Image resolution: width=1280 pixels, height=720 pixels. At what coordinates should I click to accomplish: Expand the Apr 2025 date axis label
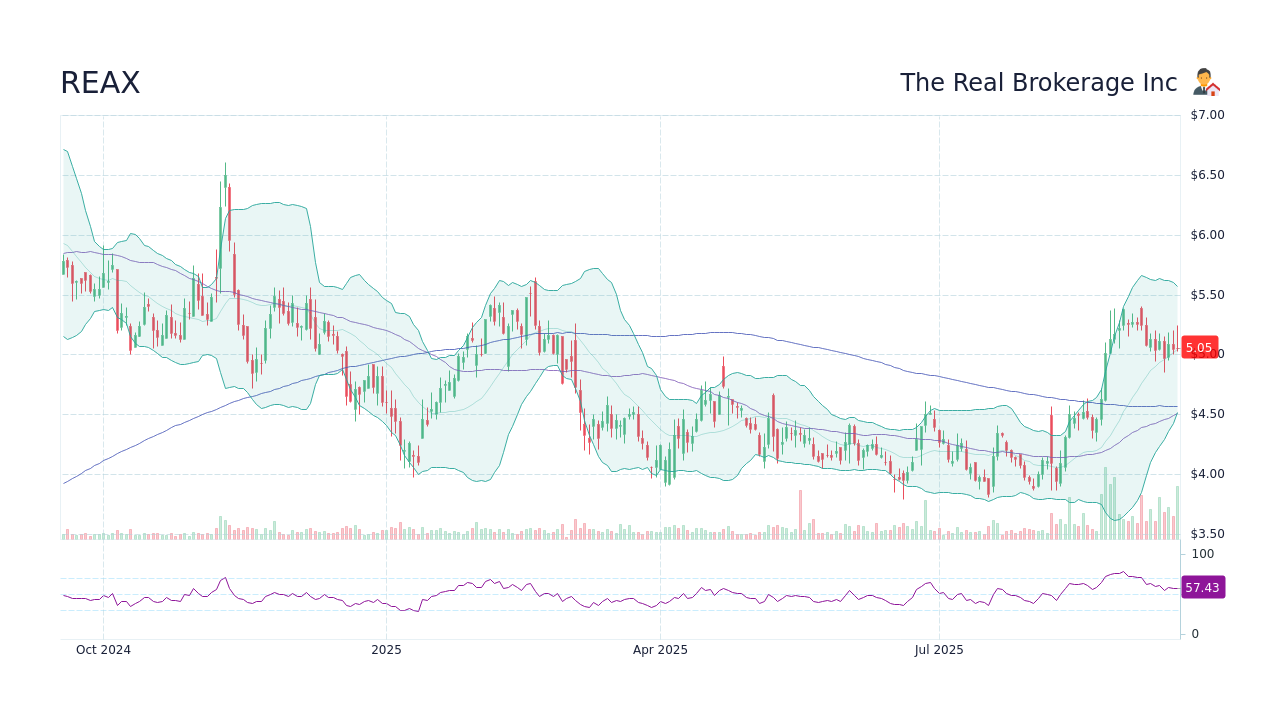661,649
